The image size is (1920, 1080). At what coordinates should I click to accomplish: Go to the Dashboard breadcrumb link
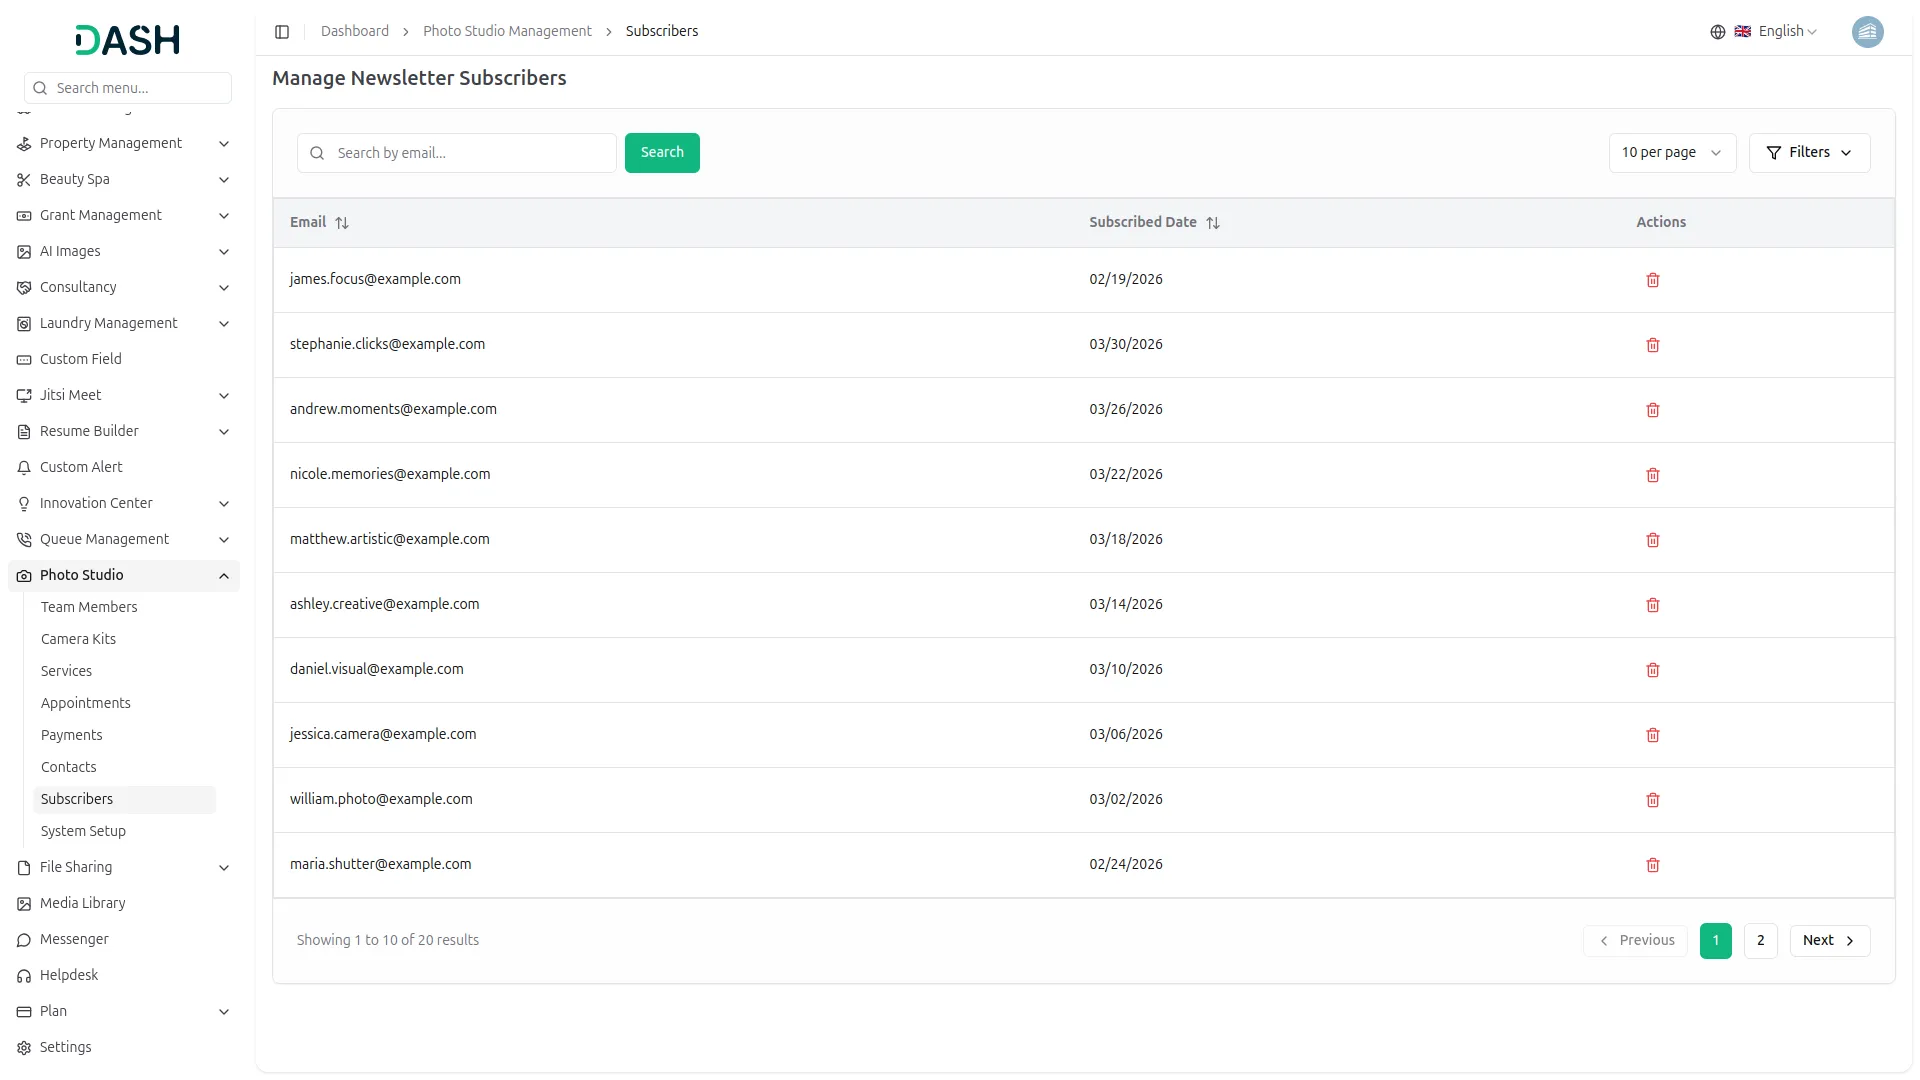point(355,31)
